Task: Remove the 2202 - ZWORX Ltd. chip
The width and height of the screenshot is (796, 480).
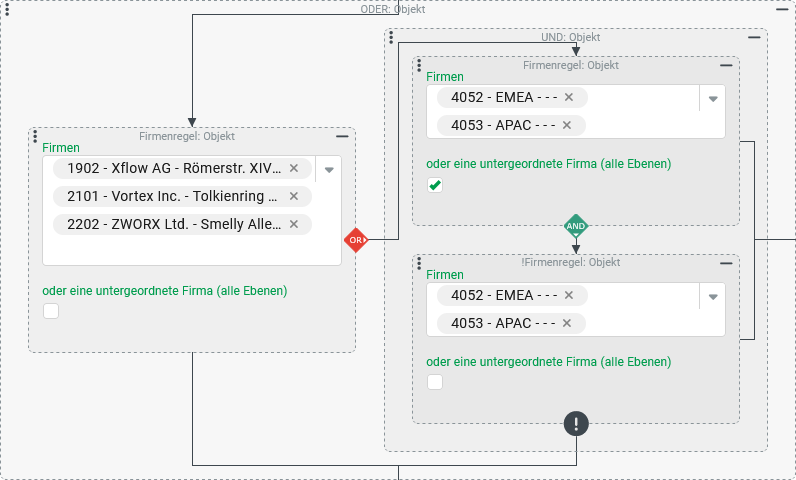Action: (x=294, y=224)
